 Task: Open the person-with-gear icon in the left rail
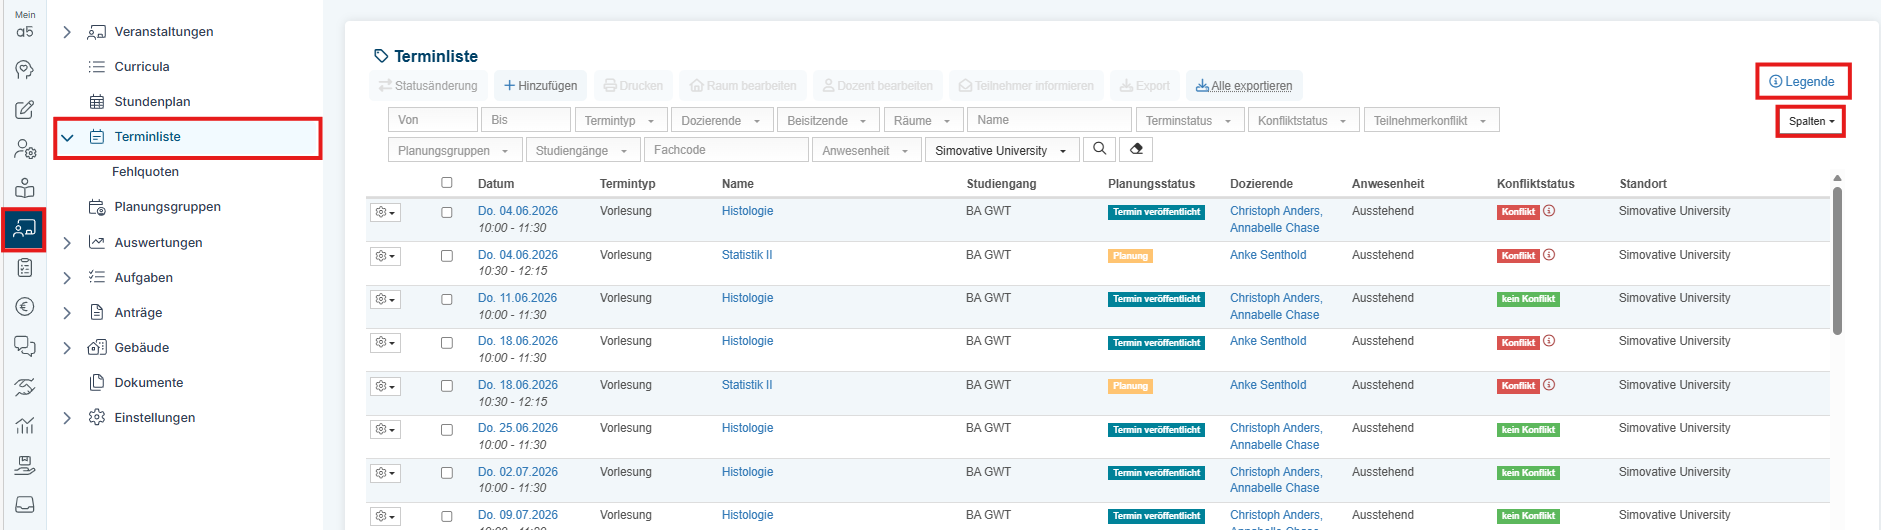[x=25, y=149]
